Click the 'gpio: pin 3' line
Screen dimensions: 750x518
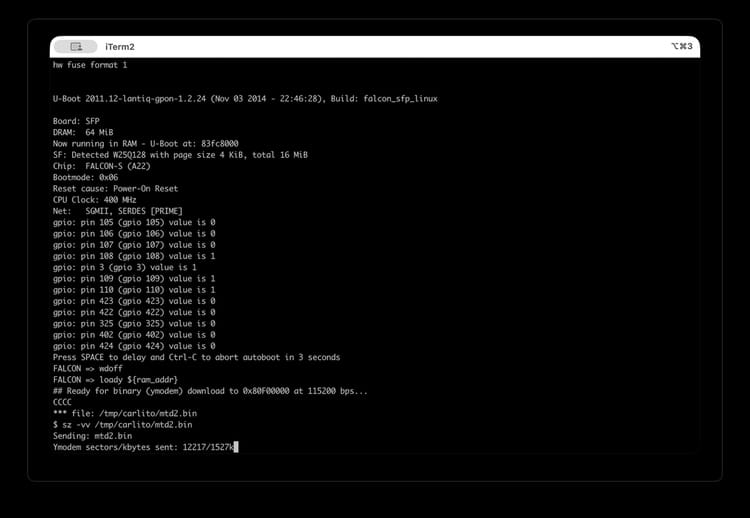124,267
